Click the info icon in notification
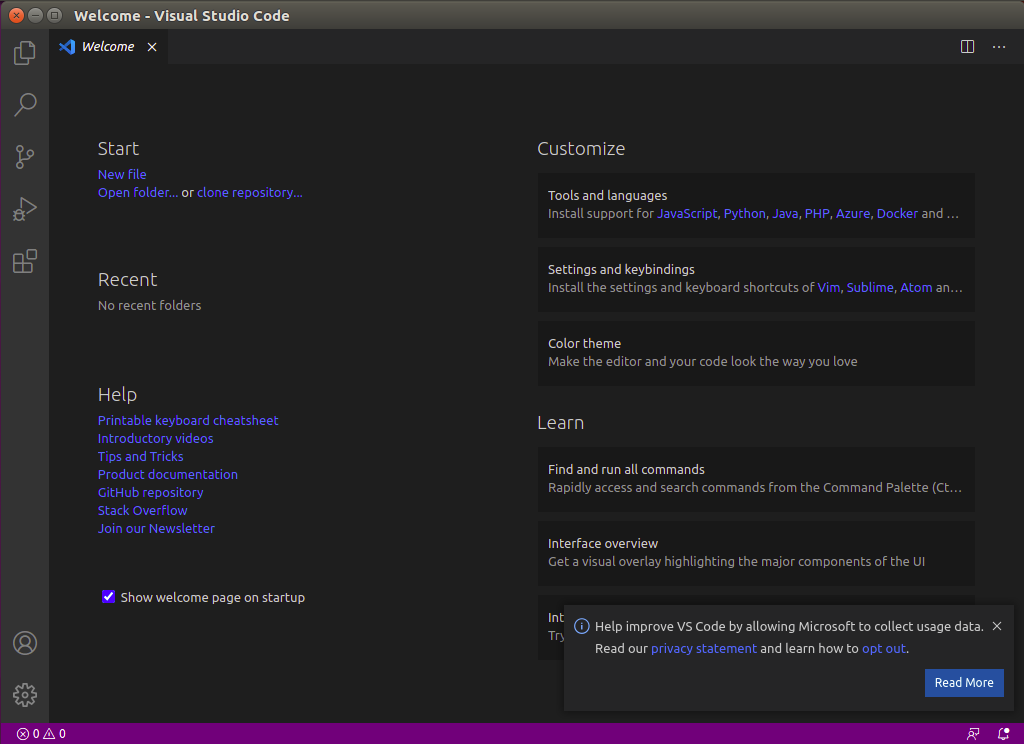The image size is (1024, 744). tap(581, 626)
